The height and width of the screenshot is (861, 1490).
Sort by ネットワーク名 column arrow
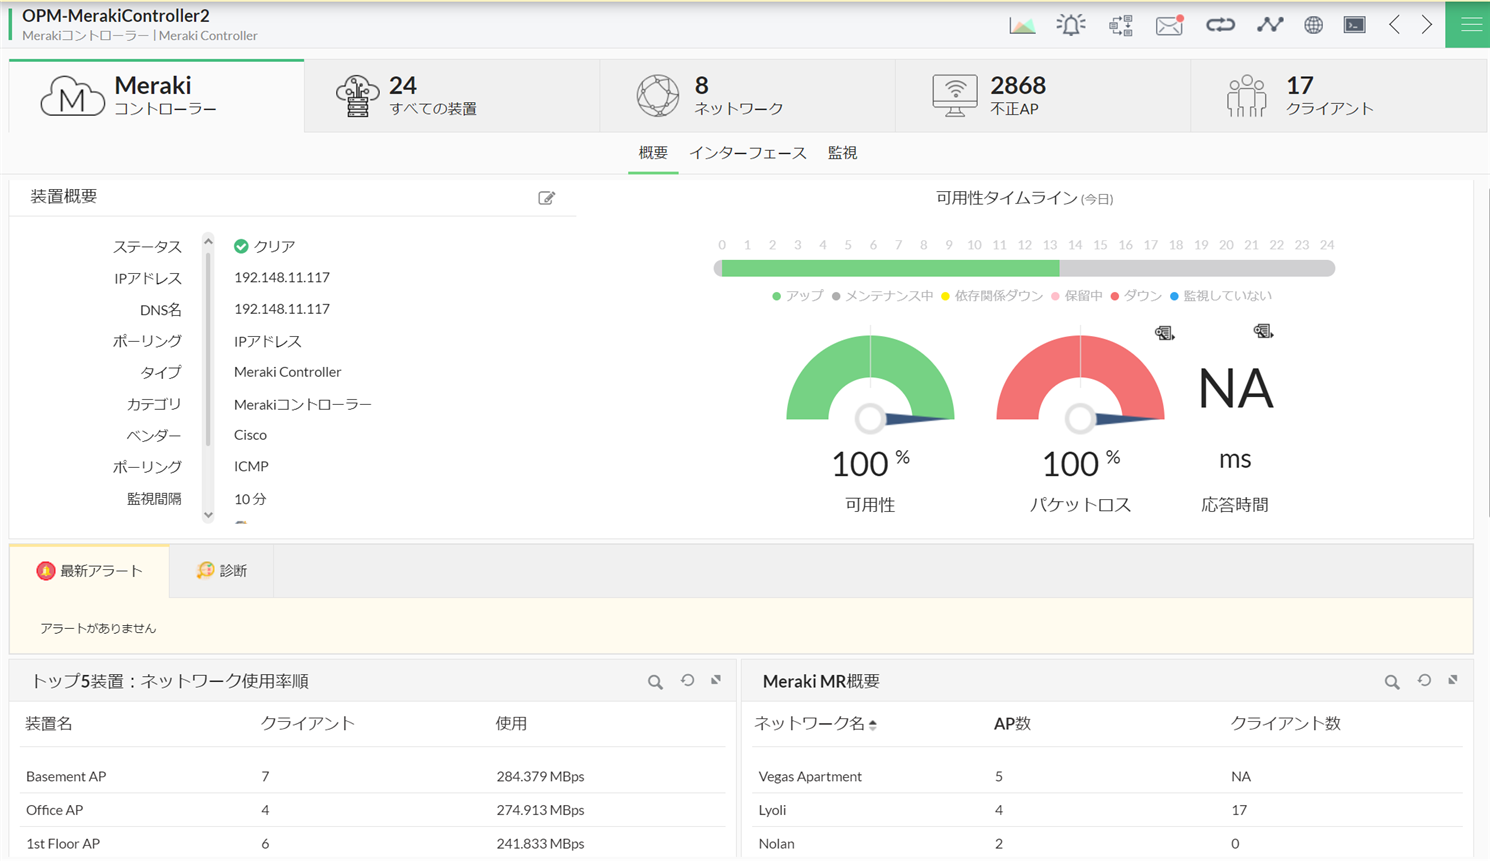[x=873, y=725]
